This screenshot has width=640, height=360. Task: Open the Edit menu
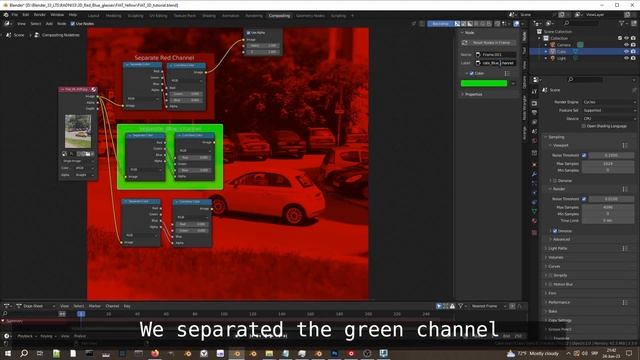tap(26, 15)
